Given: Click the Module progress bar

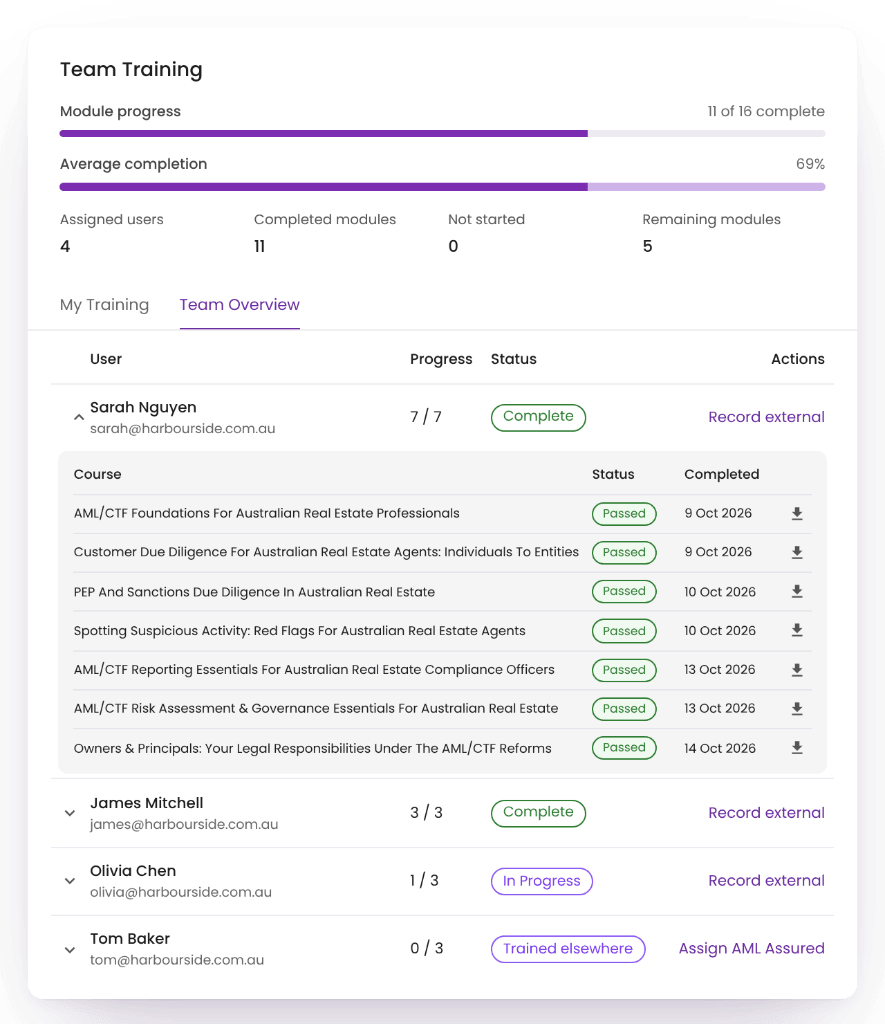Looking at the screenshot, I should [x=442, y=133].
